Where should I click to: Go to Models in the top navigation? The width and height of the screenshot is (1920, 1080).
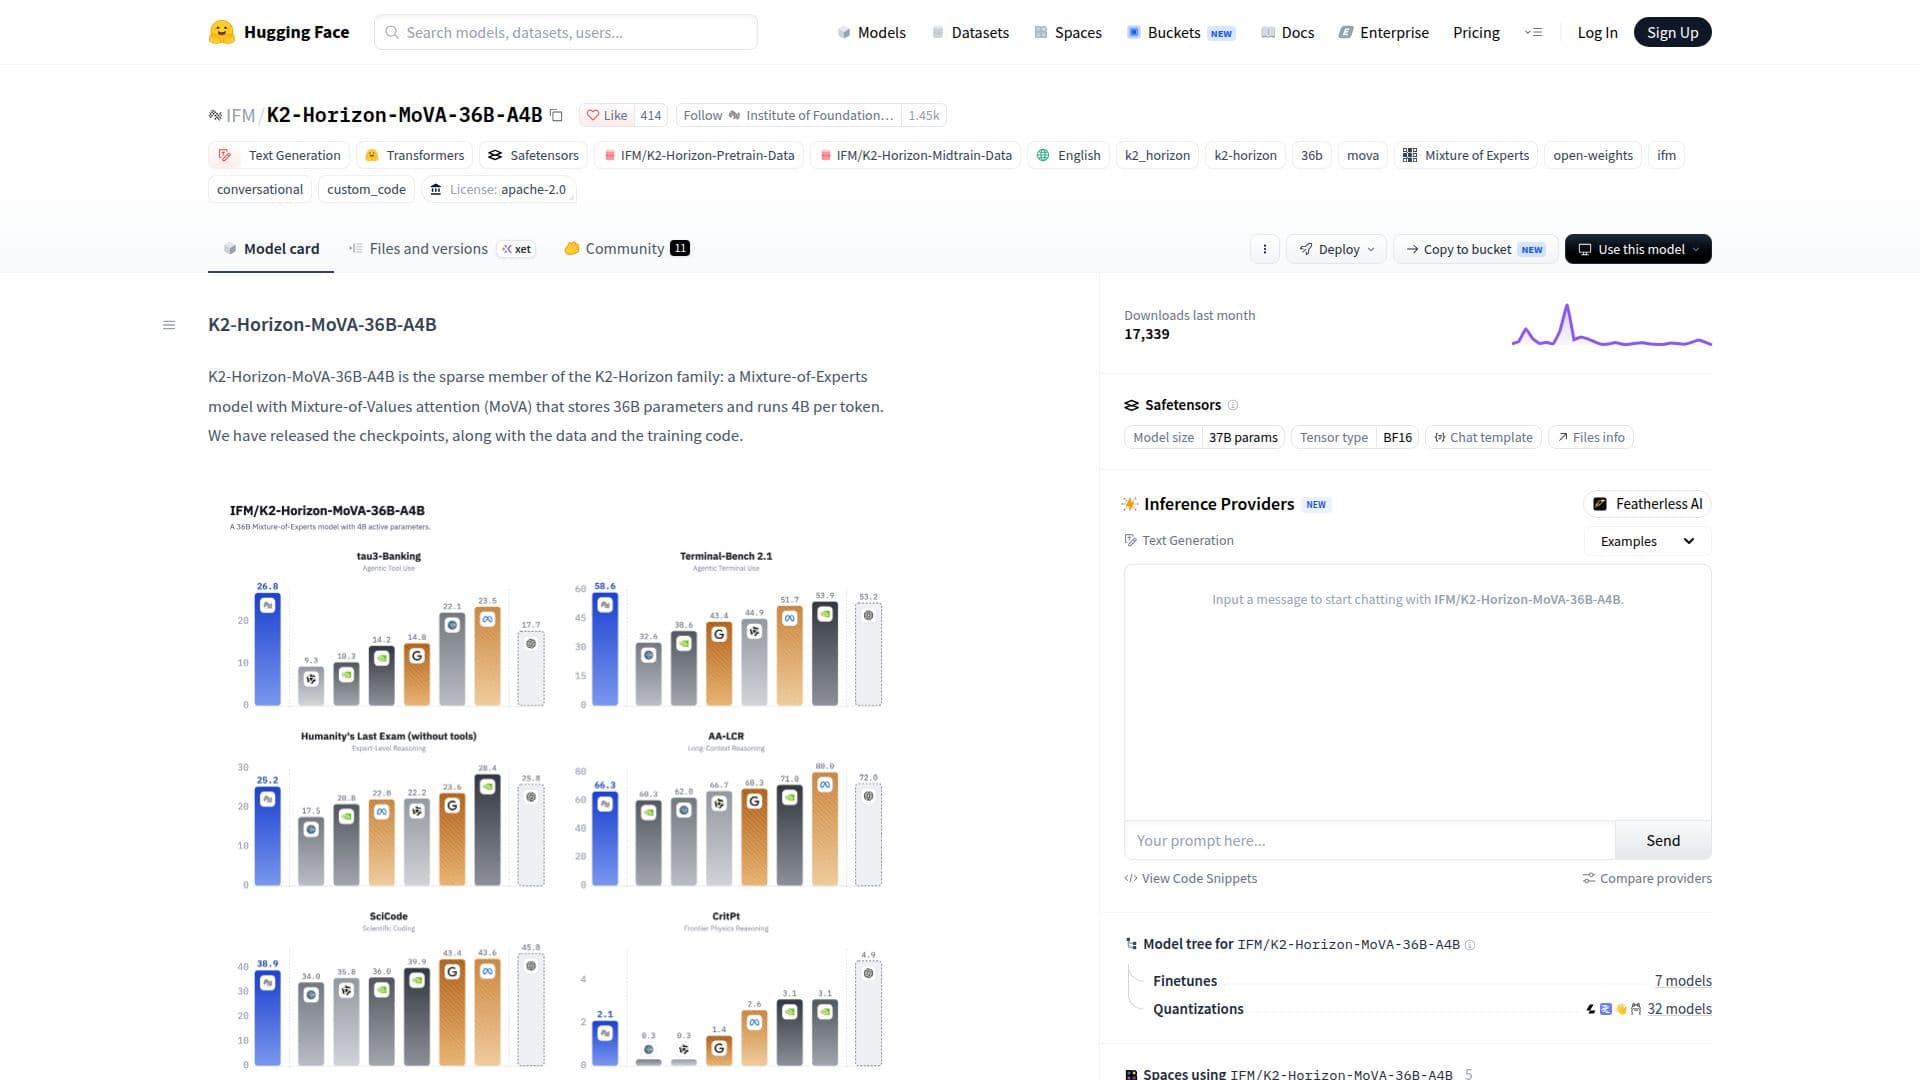(871, 32)
